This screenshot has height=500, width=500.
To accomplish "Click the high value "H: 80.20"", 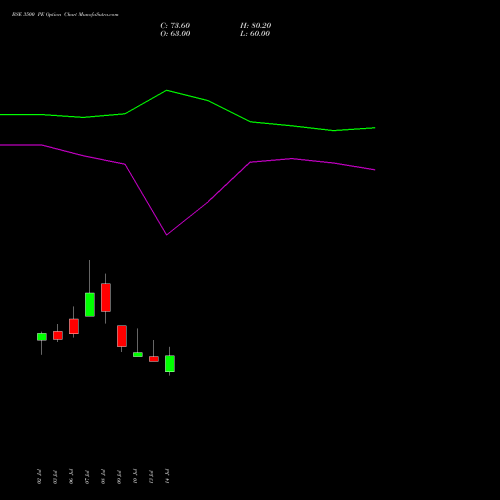I will (256, 26).
